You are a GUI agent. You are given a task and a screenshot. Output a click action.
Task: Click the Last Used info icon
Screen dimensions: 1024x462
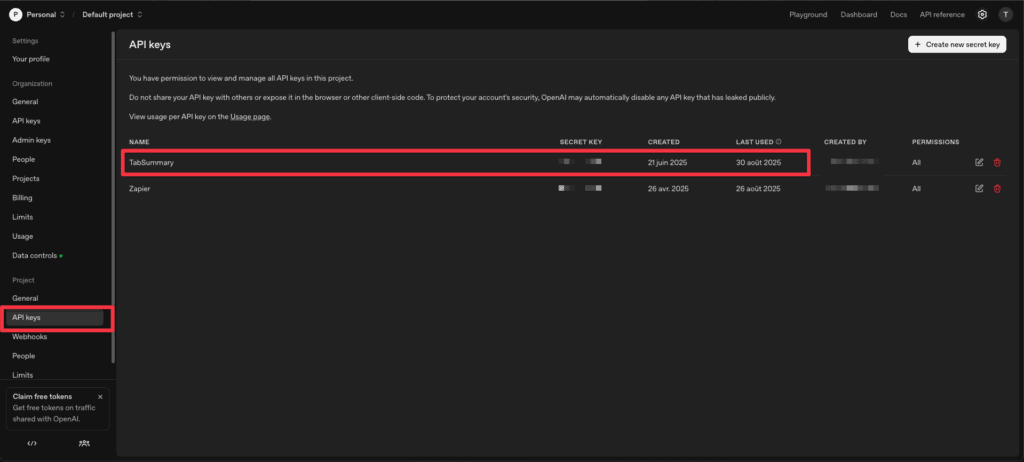pyautogui.click(x=778, y=141)
